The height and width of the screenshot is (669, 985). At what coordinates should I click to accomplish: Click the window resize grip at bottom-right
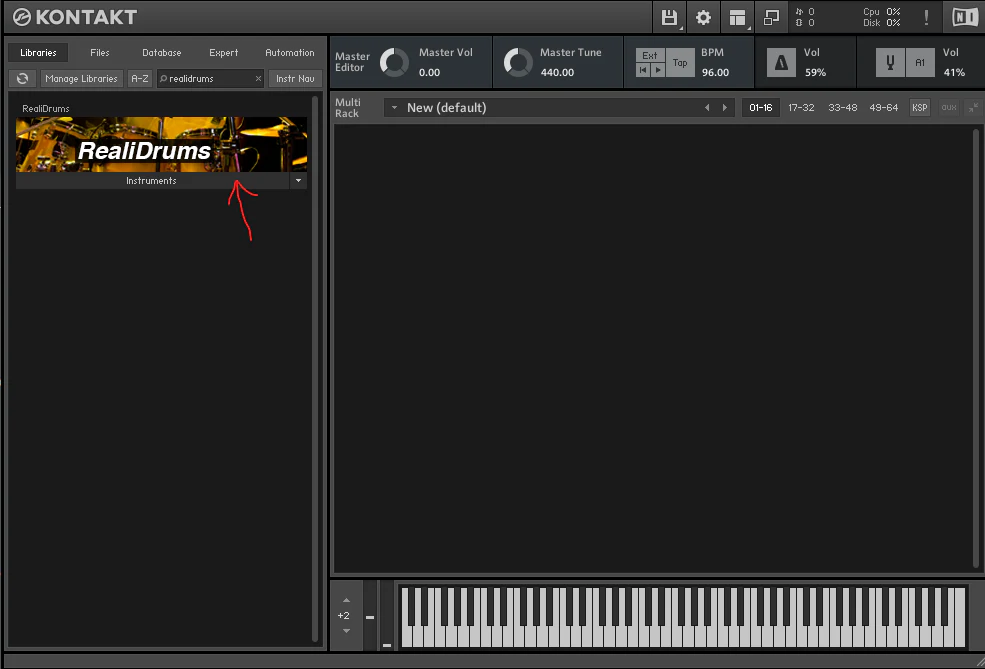[x=979, y=661]
